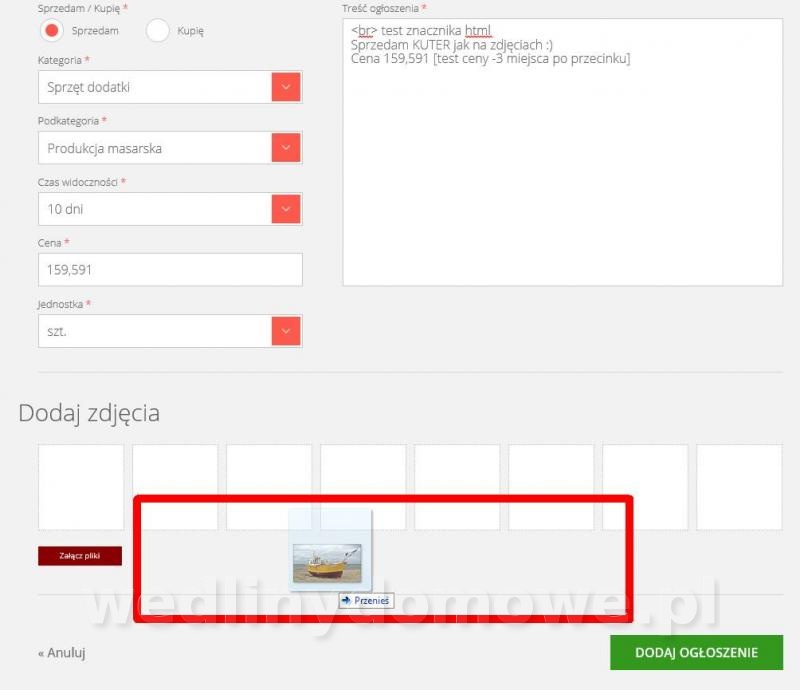The image size is (800, 690).
Task: Click the 10 dni visibility field
Action: pos(170,209)
